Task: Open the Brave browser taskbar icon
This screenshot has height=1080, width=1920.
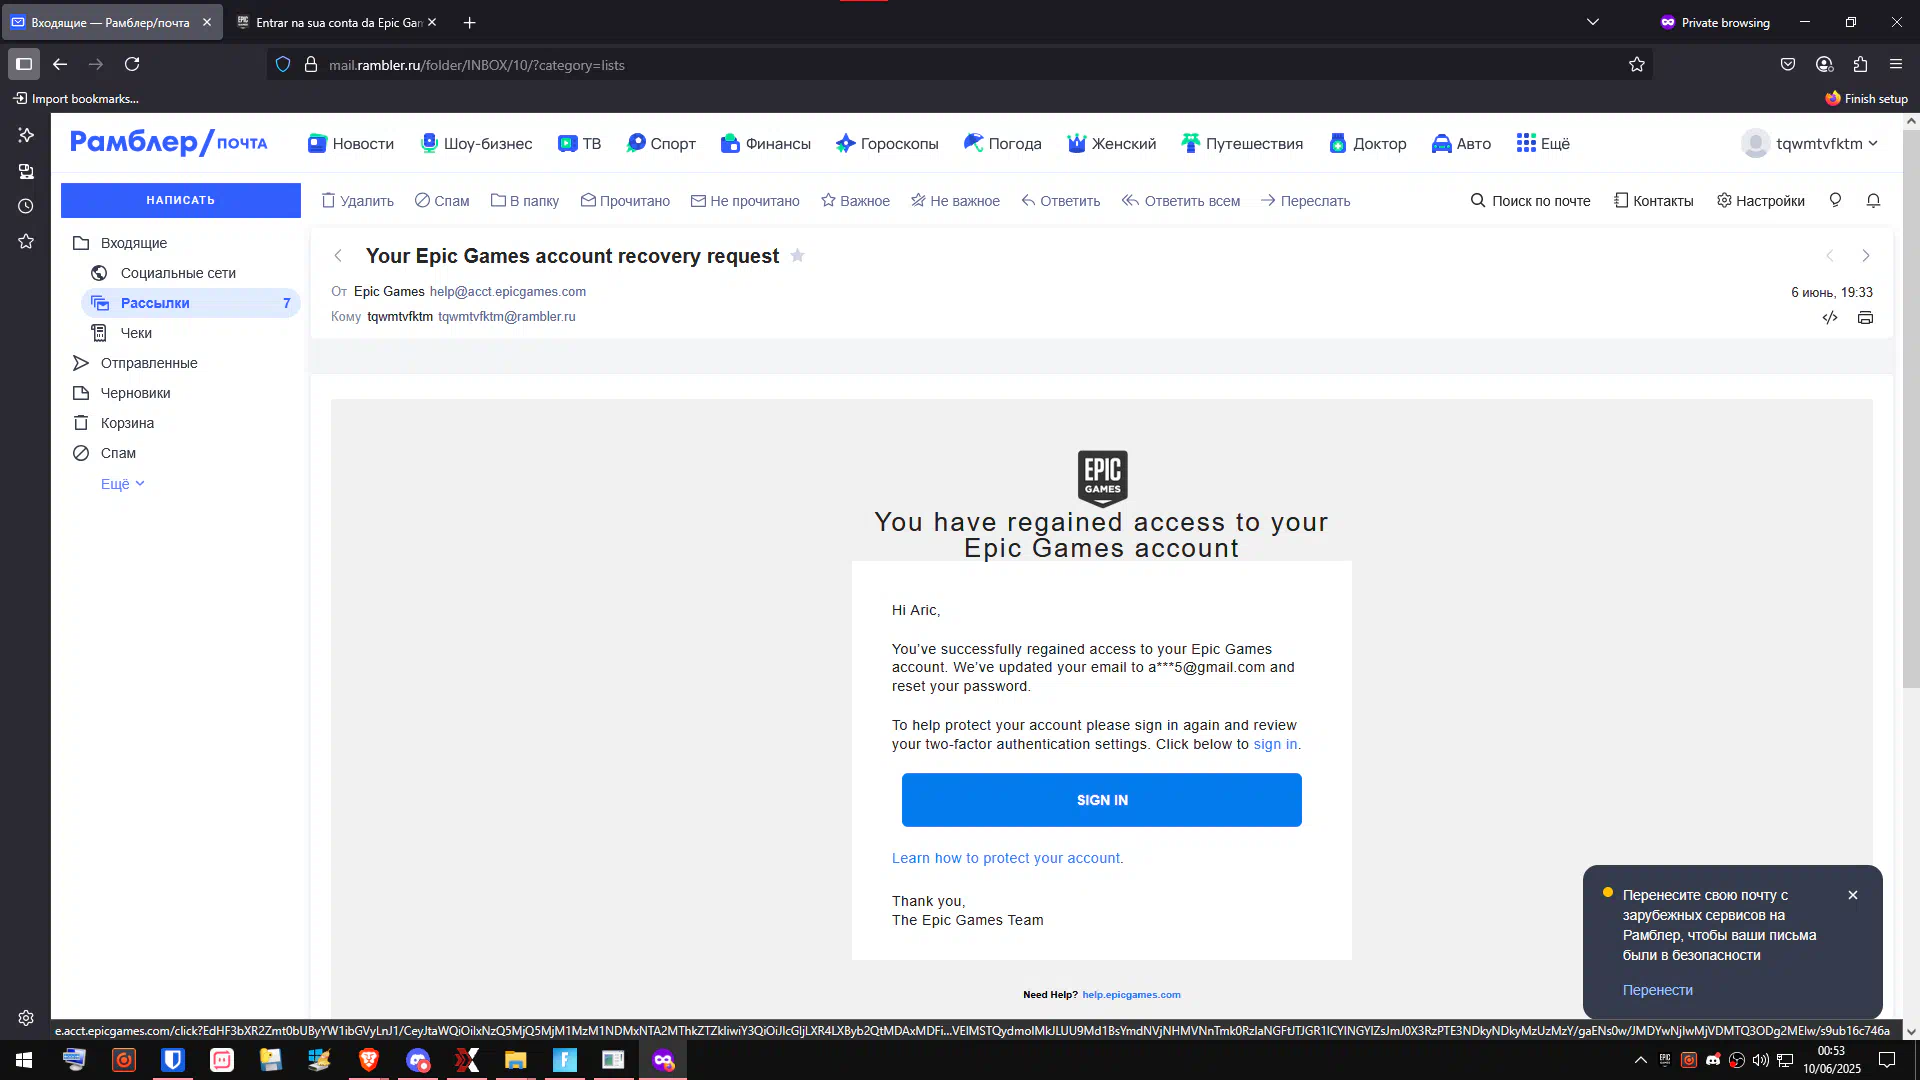Action: pos(369,1060)
